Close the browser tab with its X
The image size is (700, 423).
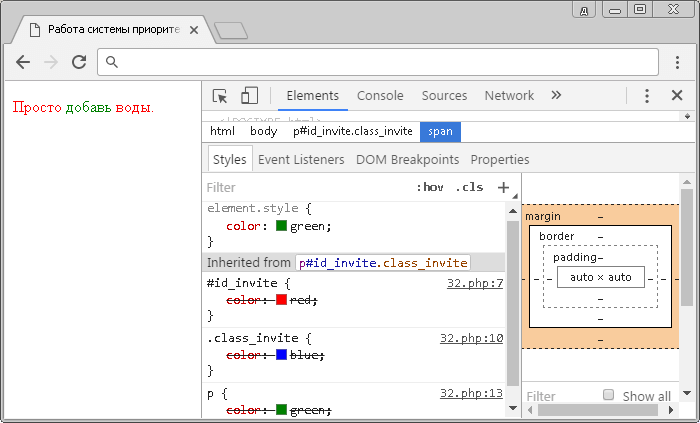pos(194,30)
